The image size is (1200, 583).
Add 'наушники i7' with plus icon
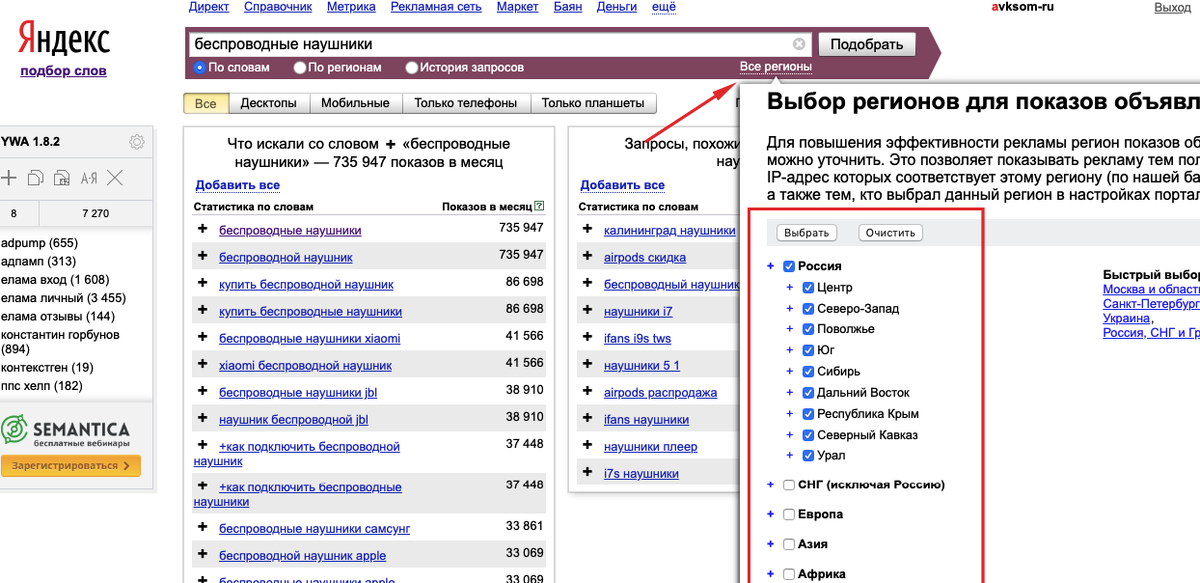[x=588, y=311]
